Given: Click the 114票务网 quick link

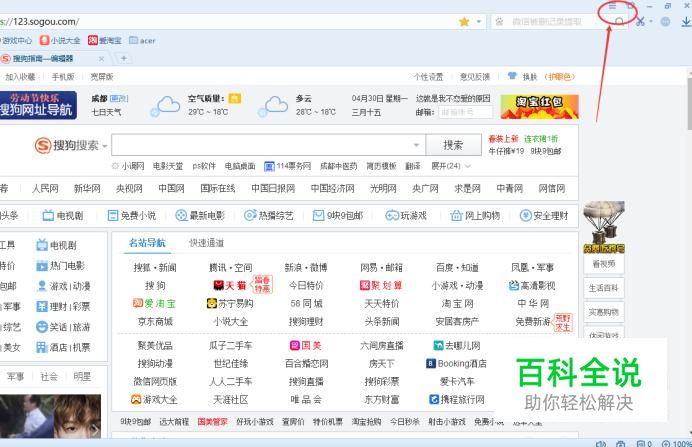Looking at the screenshot, I should pos(288,166).
